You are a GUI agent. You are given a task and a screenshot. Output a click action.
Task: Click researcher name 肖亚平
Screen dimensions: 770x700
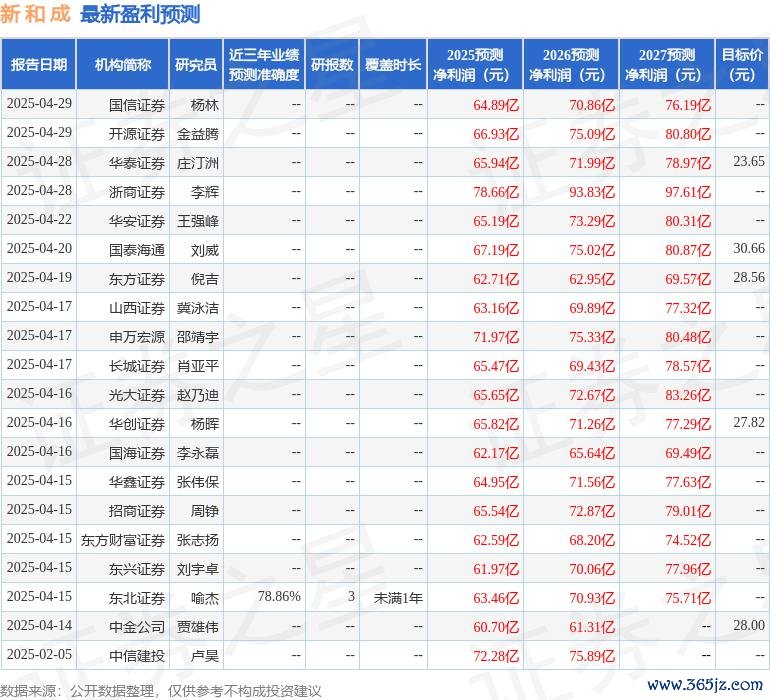coord(198,366)
